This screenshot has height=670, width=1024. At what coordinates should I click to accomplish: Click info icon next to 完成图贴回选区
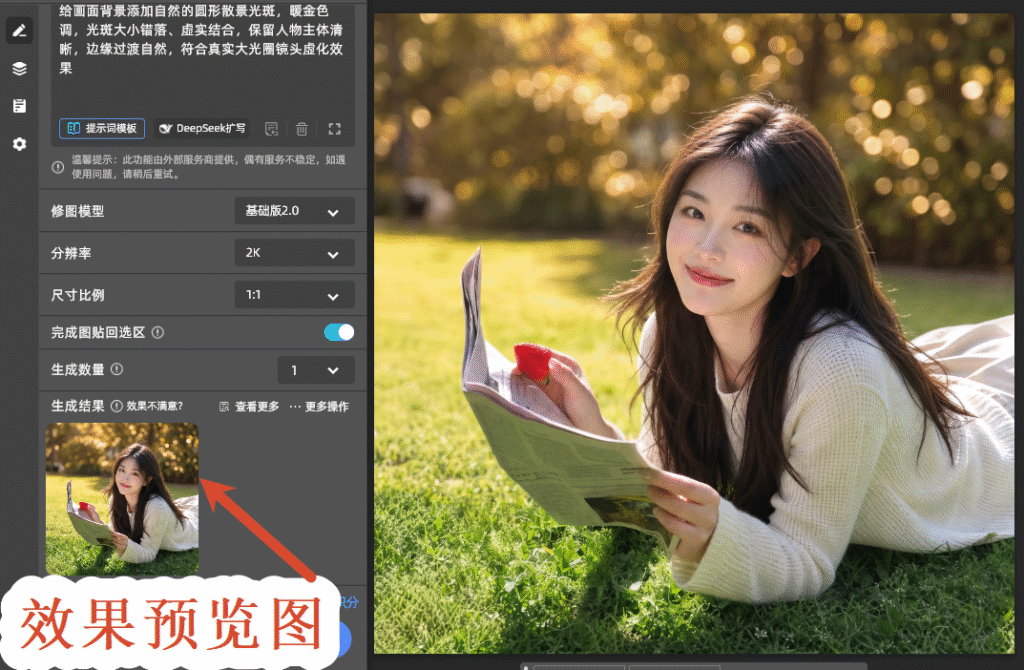(157, 332)
